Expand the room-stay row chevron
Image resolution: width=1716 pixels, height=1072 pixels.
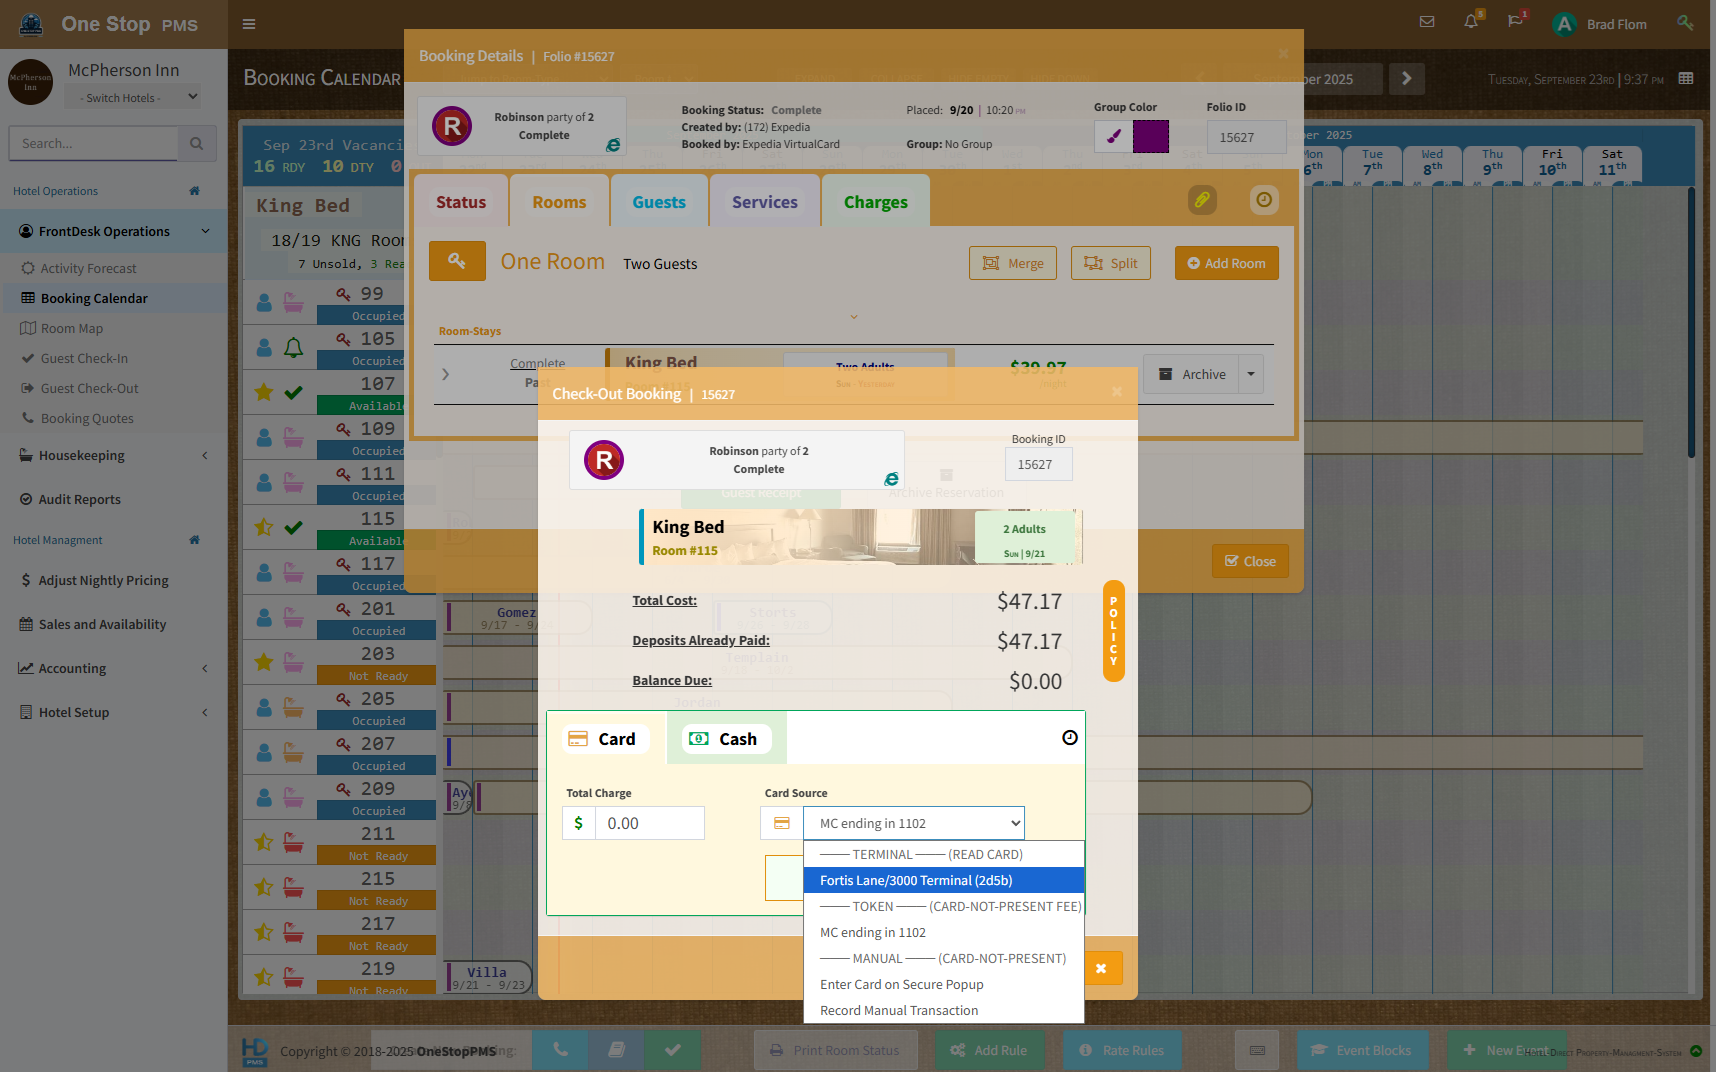tap(446, 374)
